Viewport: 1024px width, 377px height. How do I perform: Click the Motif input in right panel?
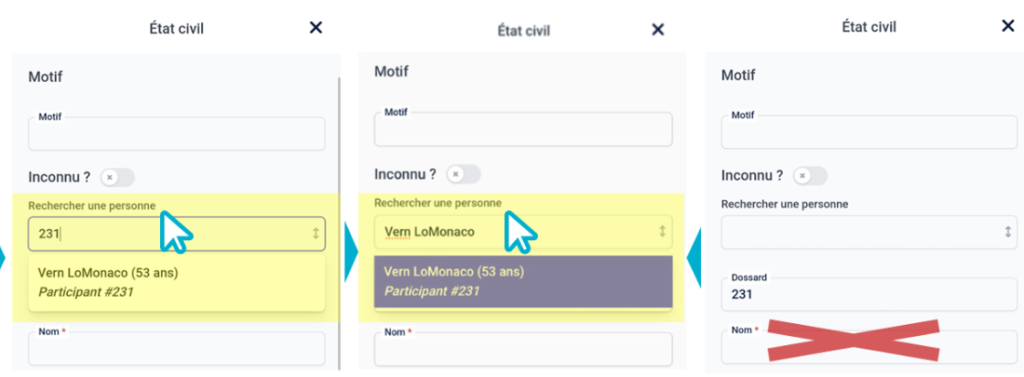pos(869,132)
